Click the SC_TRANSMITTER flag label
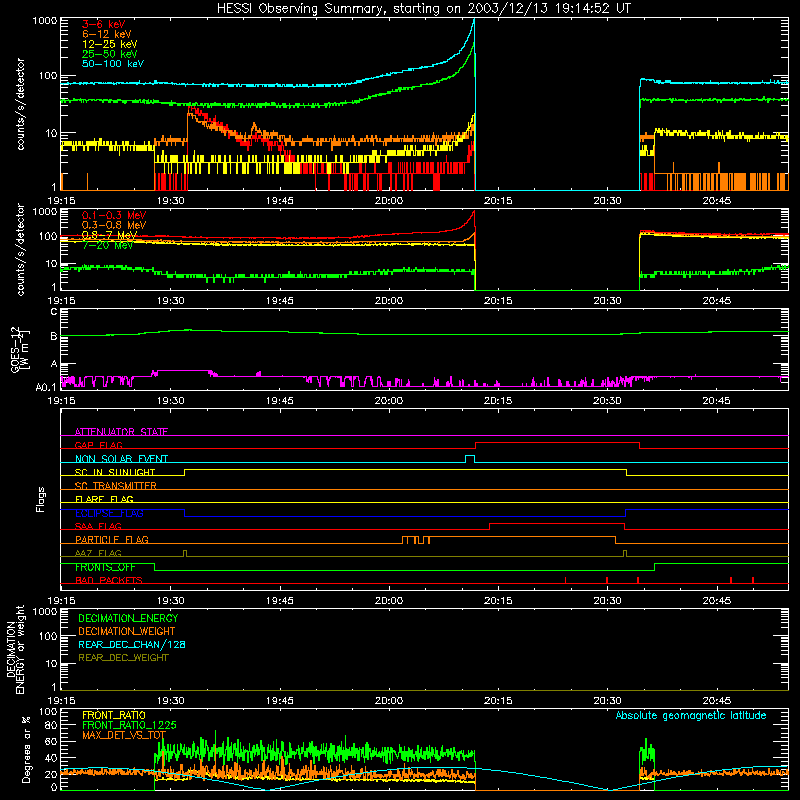 point(116,486)
